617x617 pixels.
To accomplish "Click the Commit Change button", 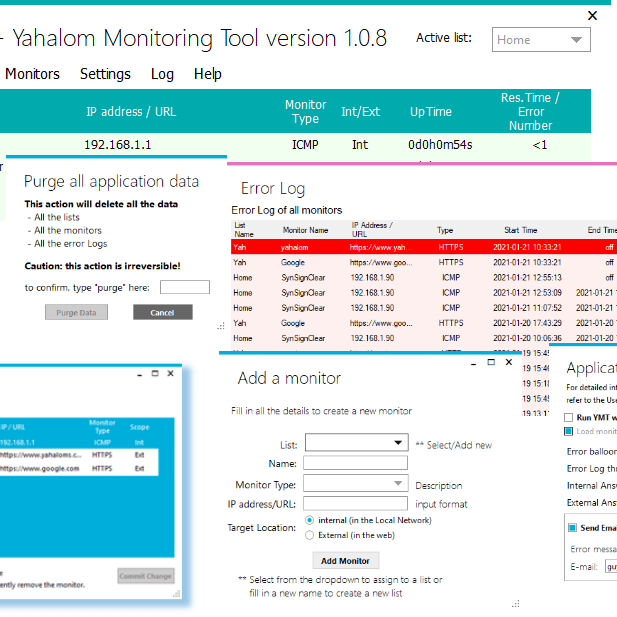I will point(146,576).
